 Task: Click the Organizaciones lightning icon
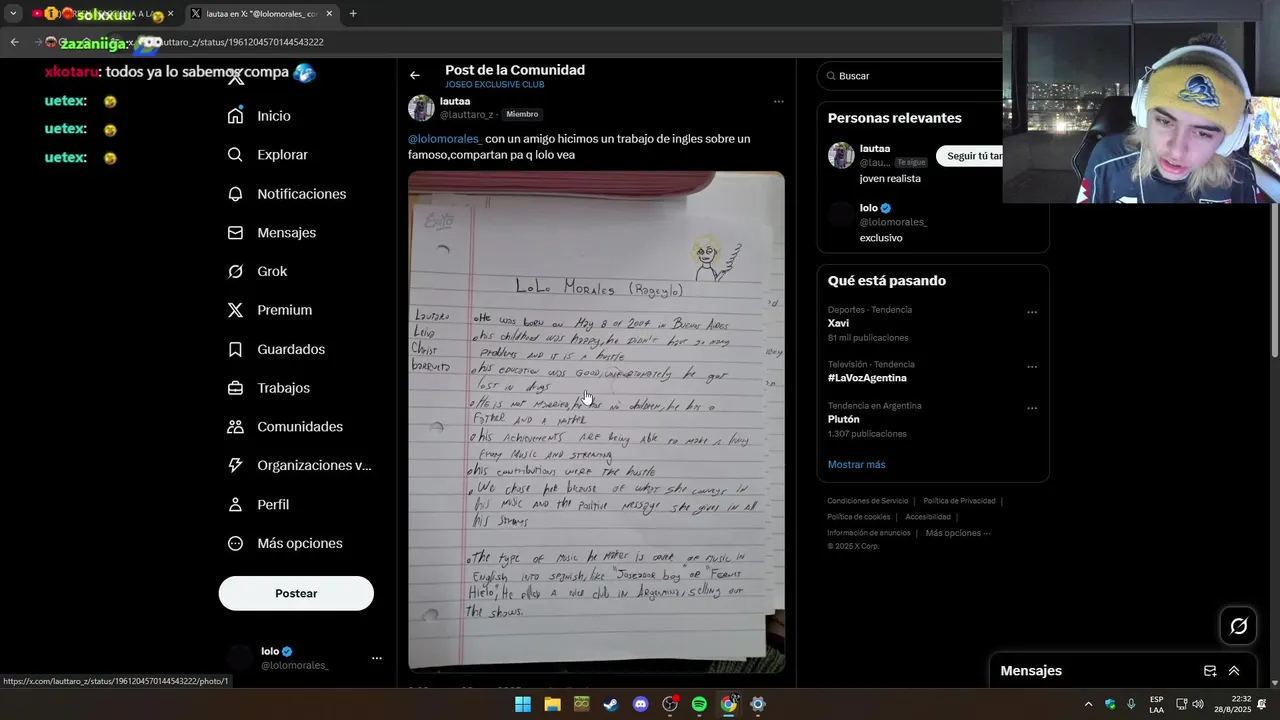coord(235,466)
